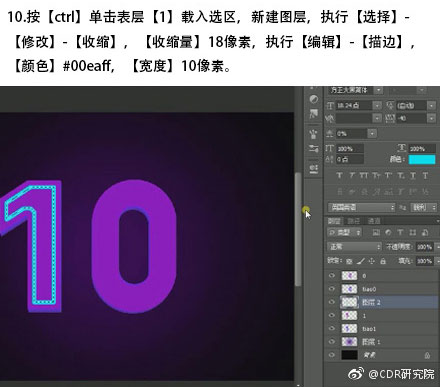
Task: Filter layers by adjustment layers icon
Action: 388,232
